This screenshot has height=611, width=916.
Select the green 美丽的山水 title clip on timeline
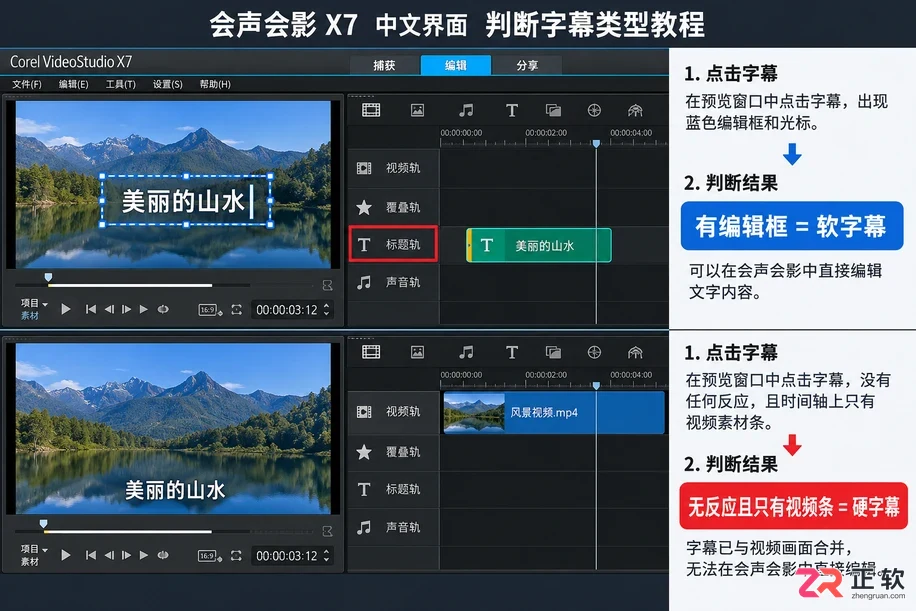click(539, 245)
